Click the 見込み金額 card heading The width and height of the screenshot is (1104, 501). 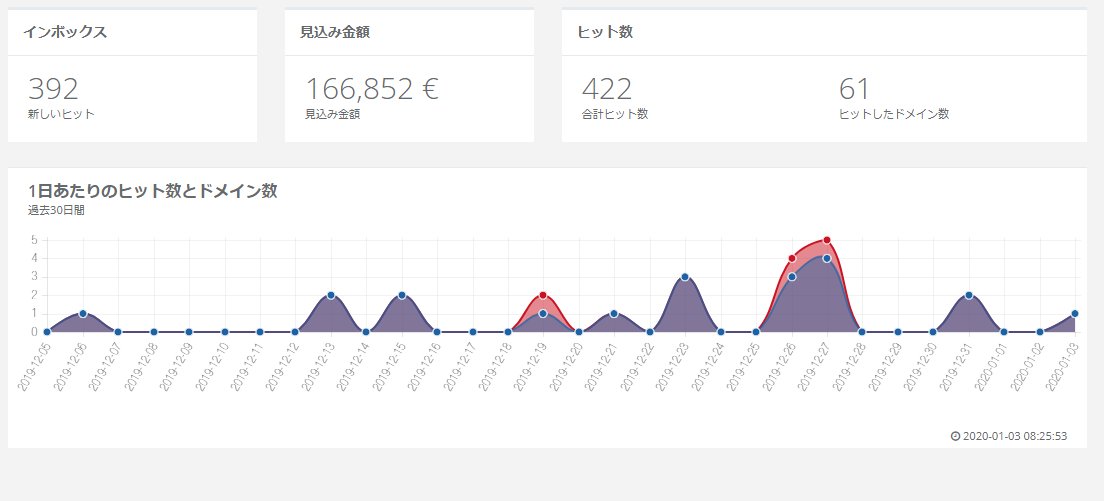(x=335, y=32)
